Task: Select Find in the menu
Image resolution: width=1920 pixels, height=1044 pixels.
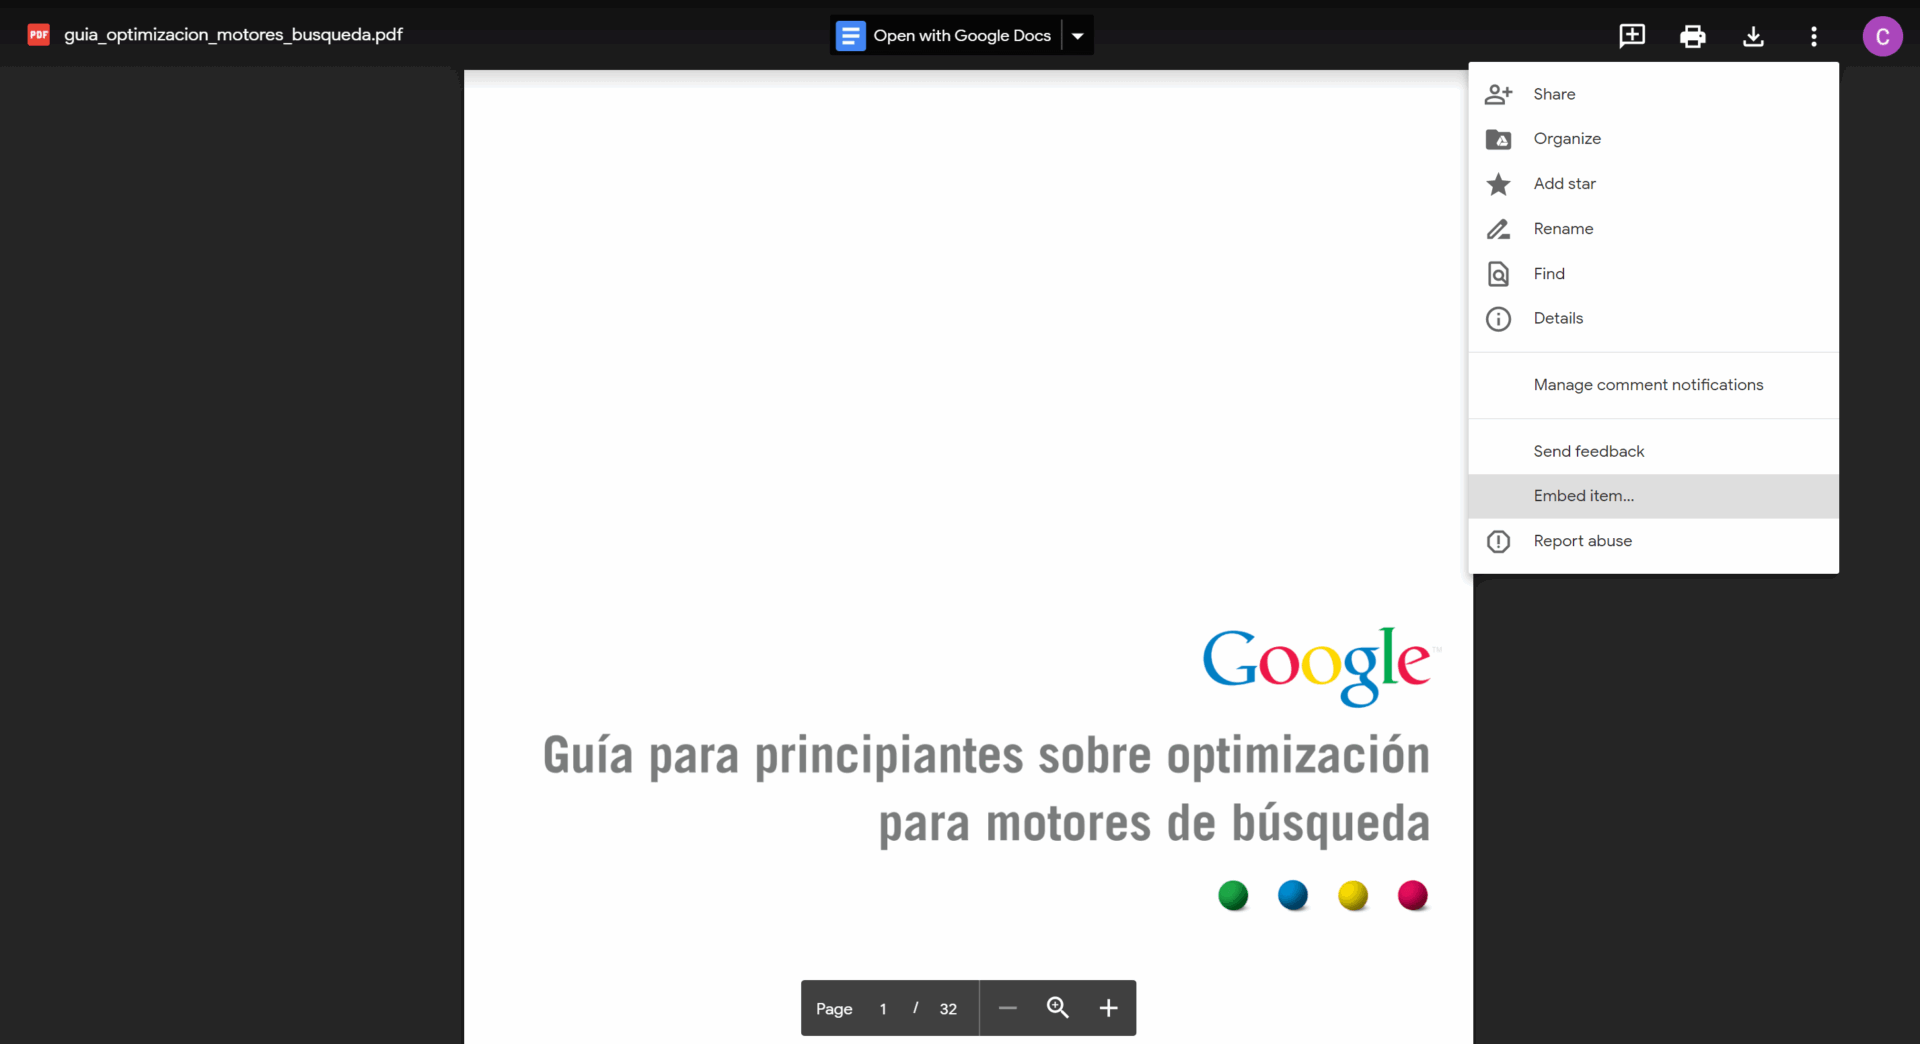Action: (x=1653, y=274)
